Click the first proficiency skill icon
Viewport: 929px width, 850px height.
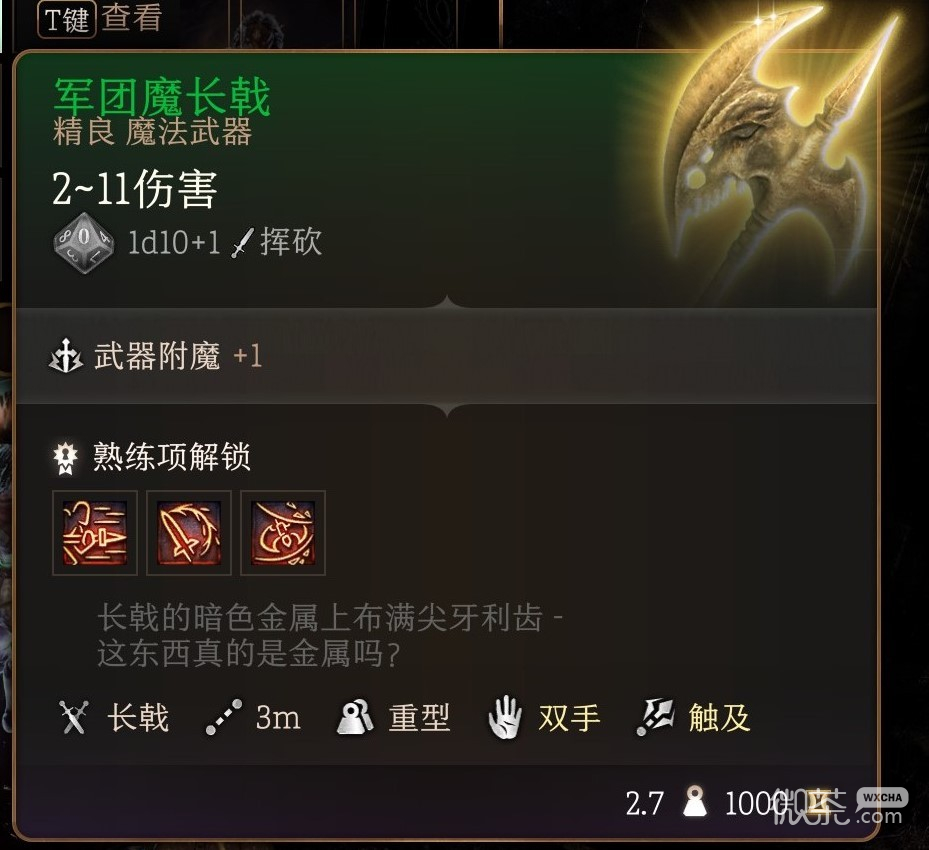tap(95, 533)
